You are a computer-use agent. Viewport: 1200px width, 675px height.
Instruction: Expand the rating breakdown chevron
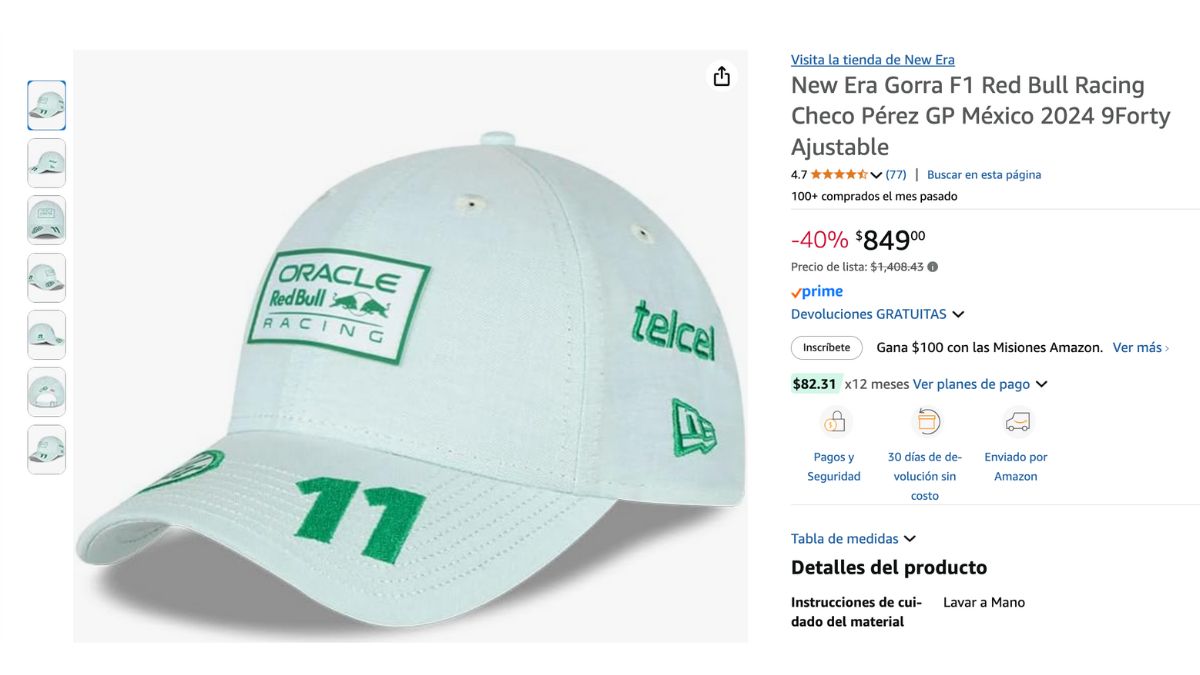point(876,175)
